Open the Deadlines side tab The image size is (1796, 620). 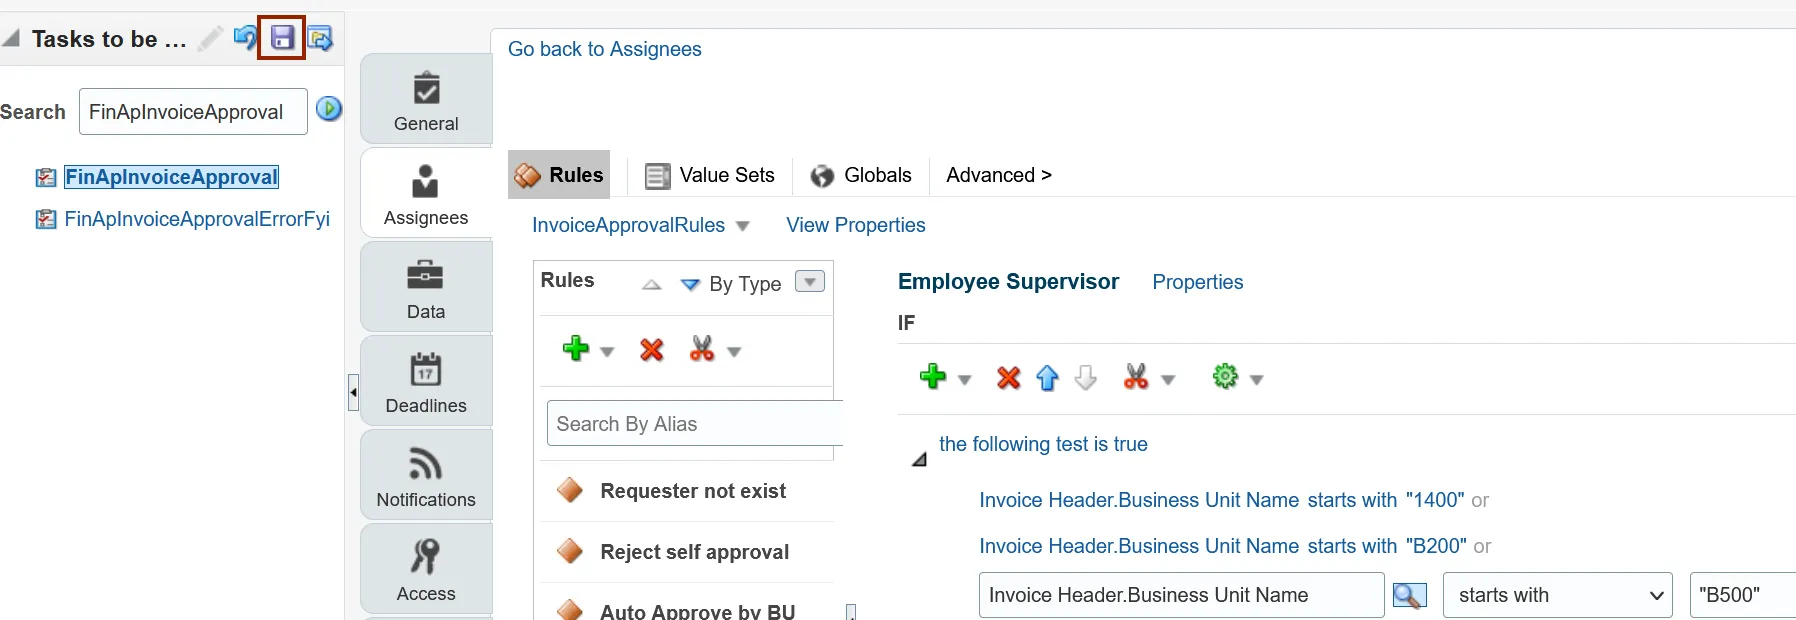[x=426, y=383]
